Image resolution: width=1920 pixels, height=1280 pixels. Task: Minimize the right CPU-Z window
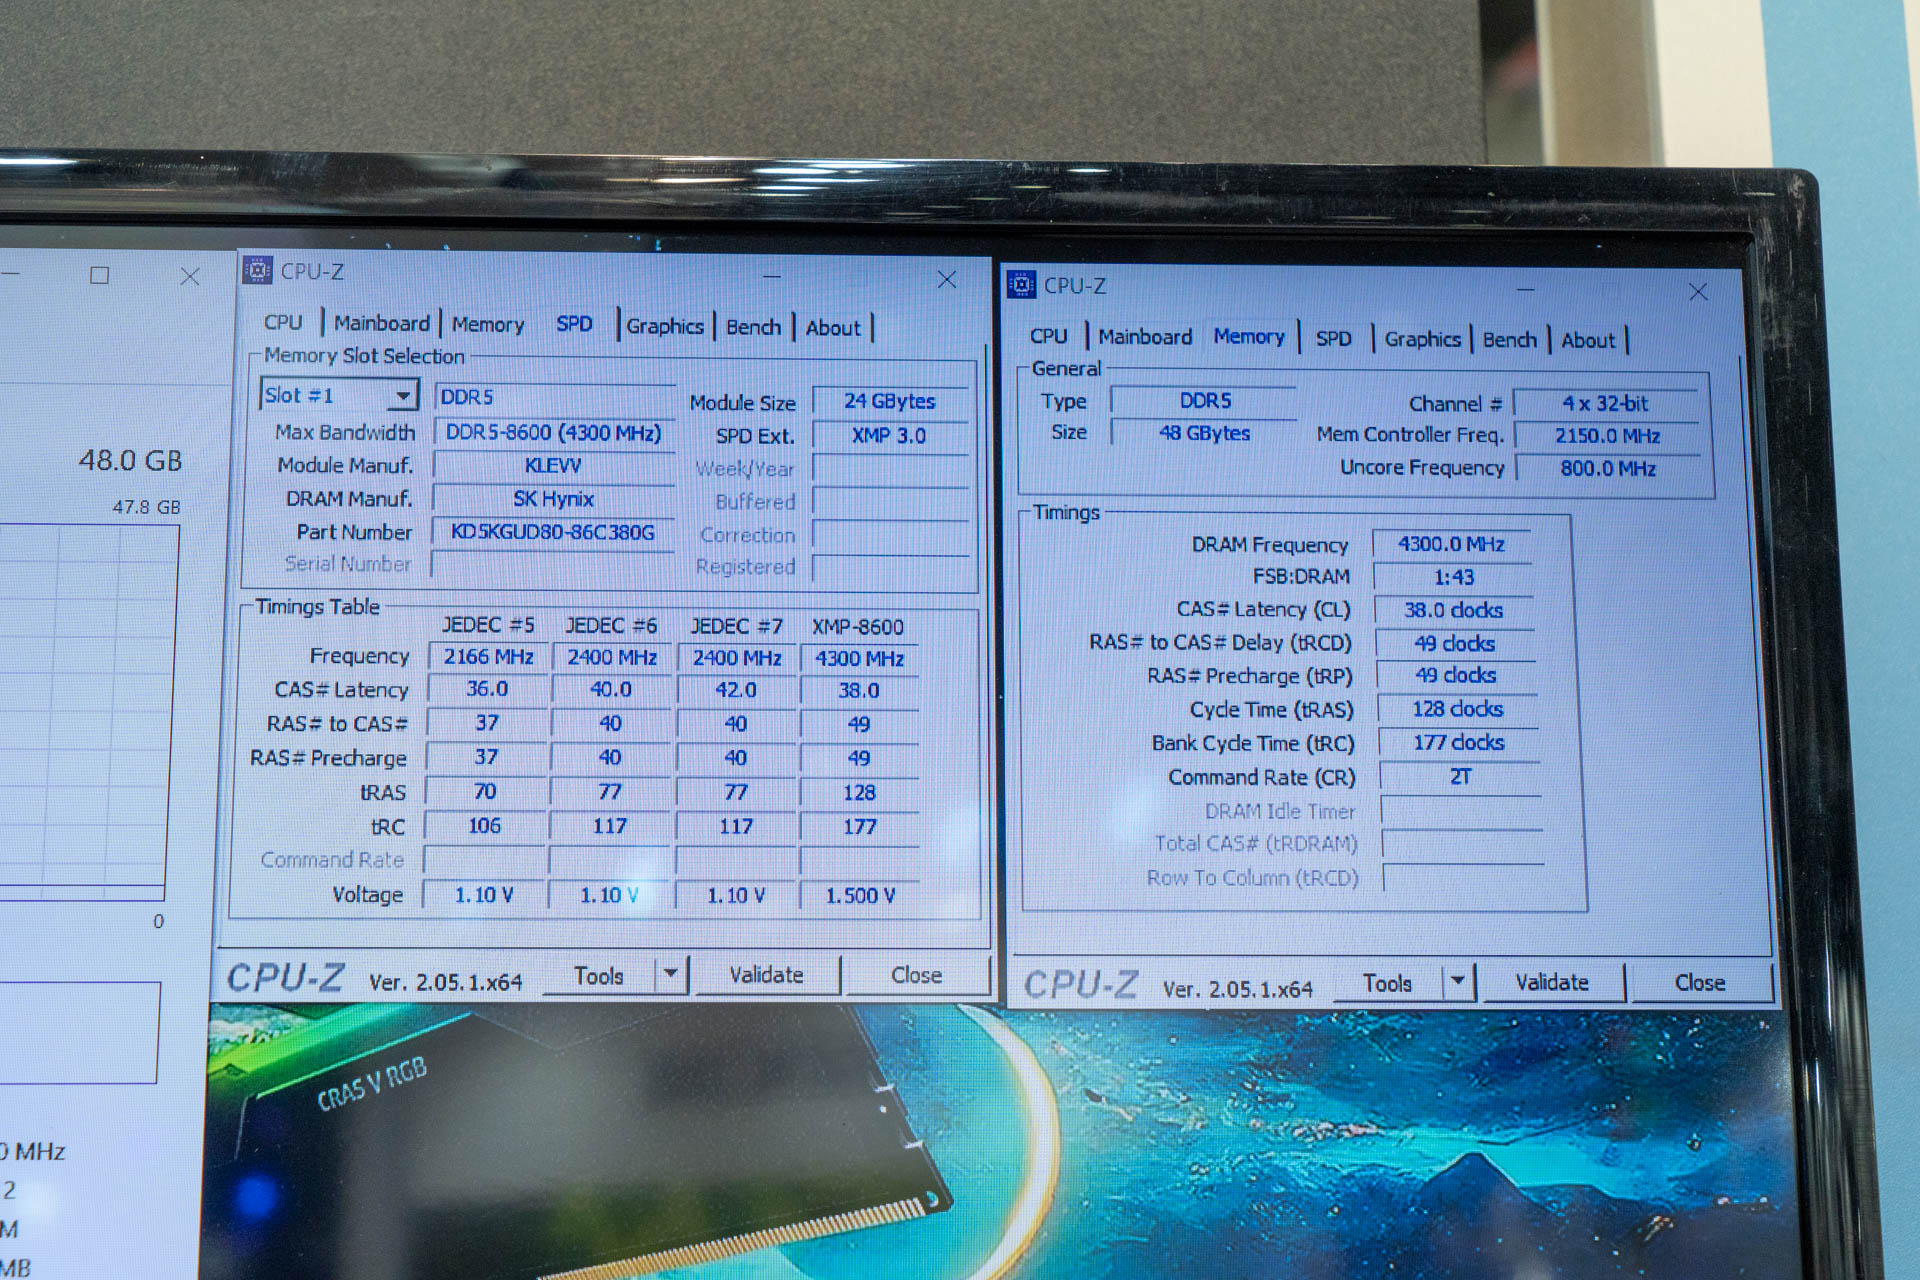click(1525, 289)
